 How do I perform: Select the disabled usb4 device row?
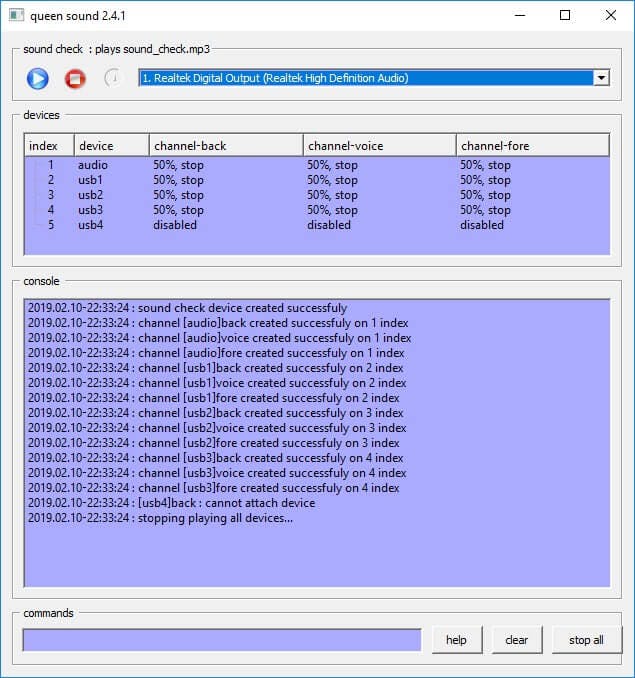pos(92,225)
